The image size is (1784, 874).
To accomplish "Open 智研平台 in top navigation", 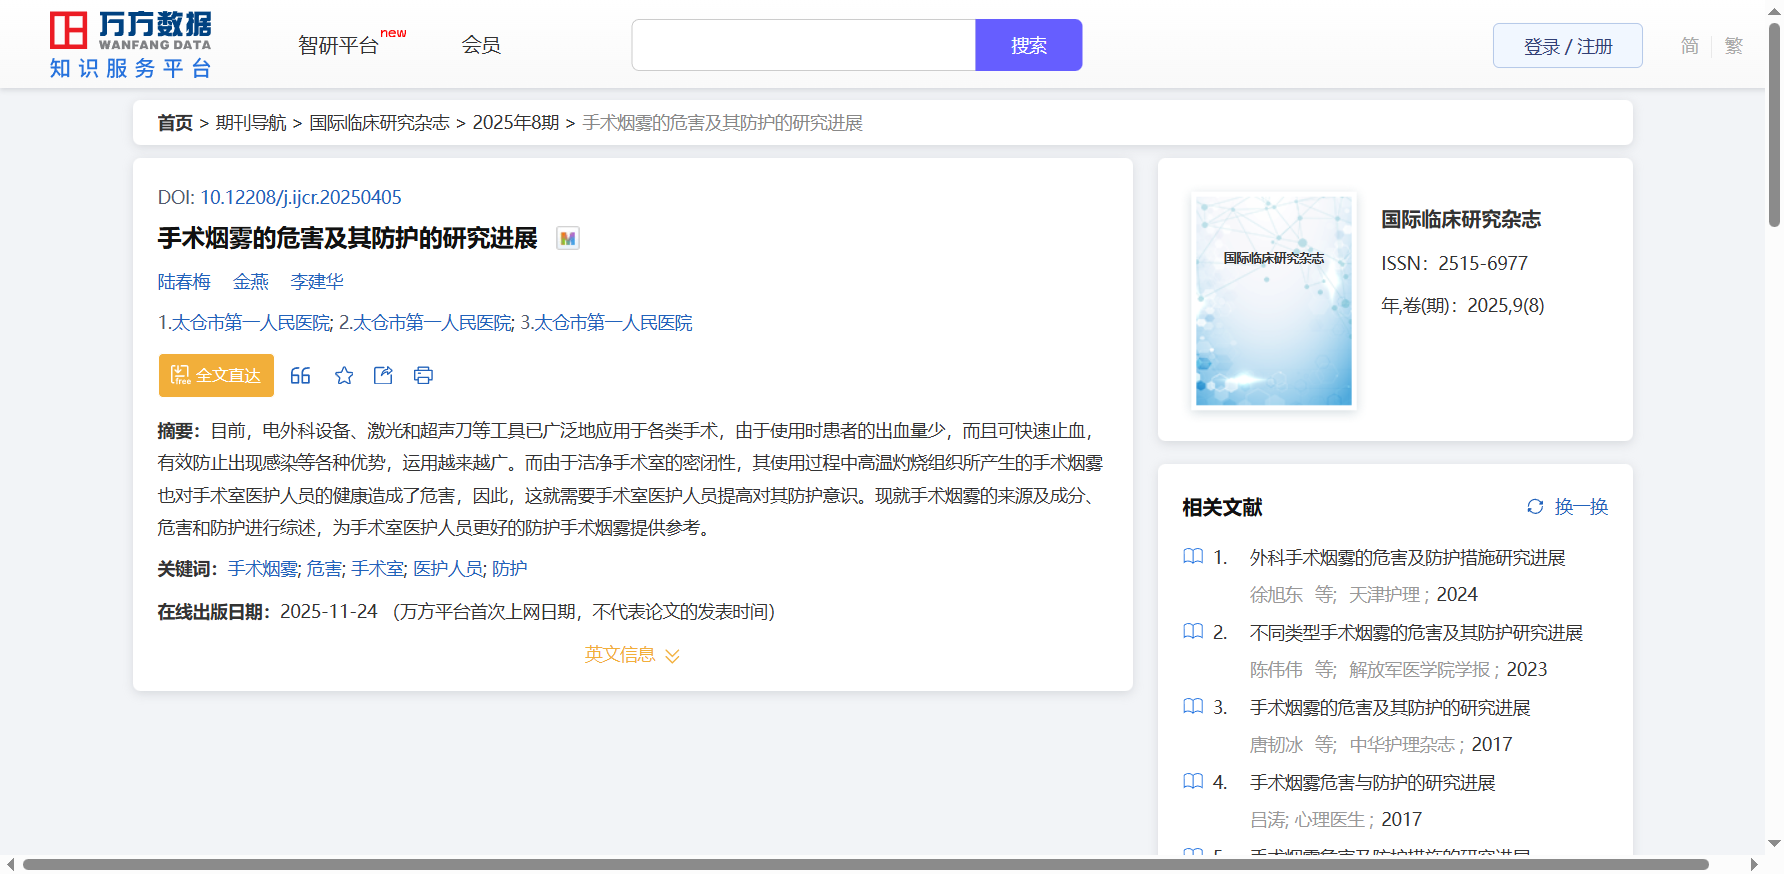I will click(x=339, y=46).
